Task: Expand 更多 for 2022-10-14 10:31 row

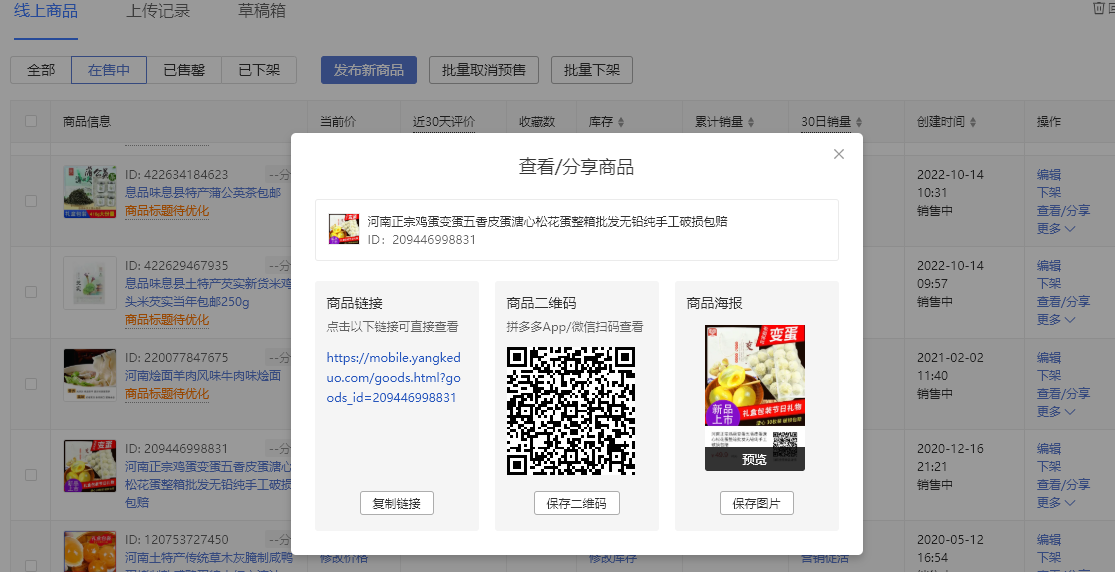Action: coord(1056,228)
